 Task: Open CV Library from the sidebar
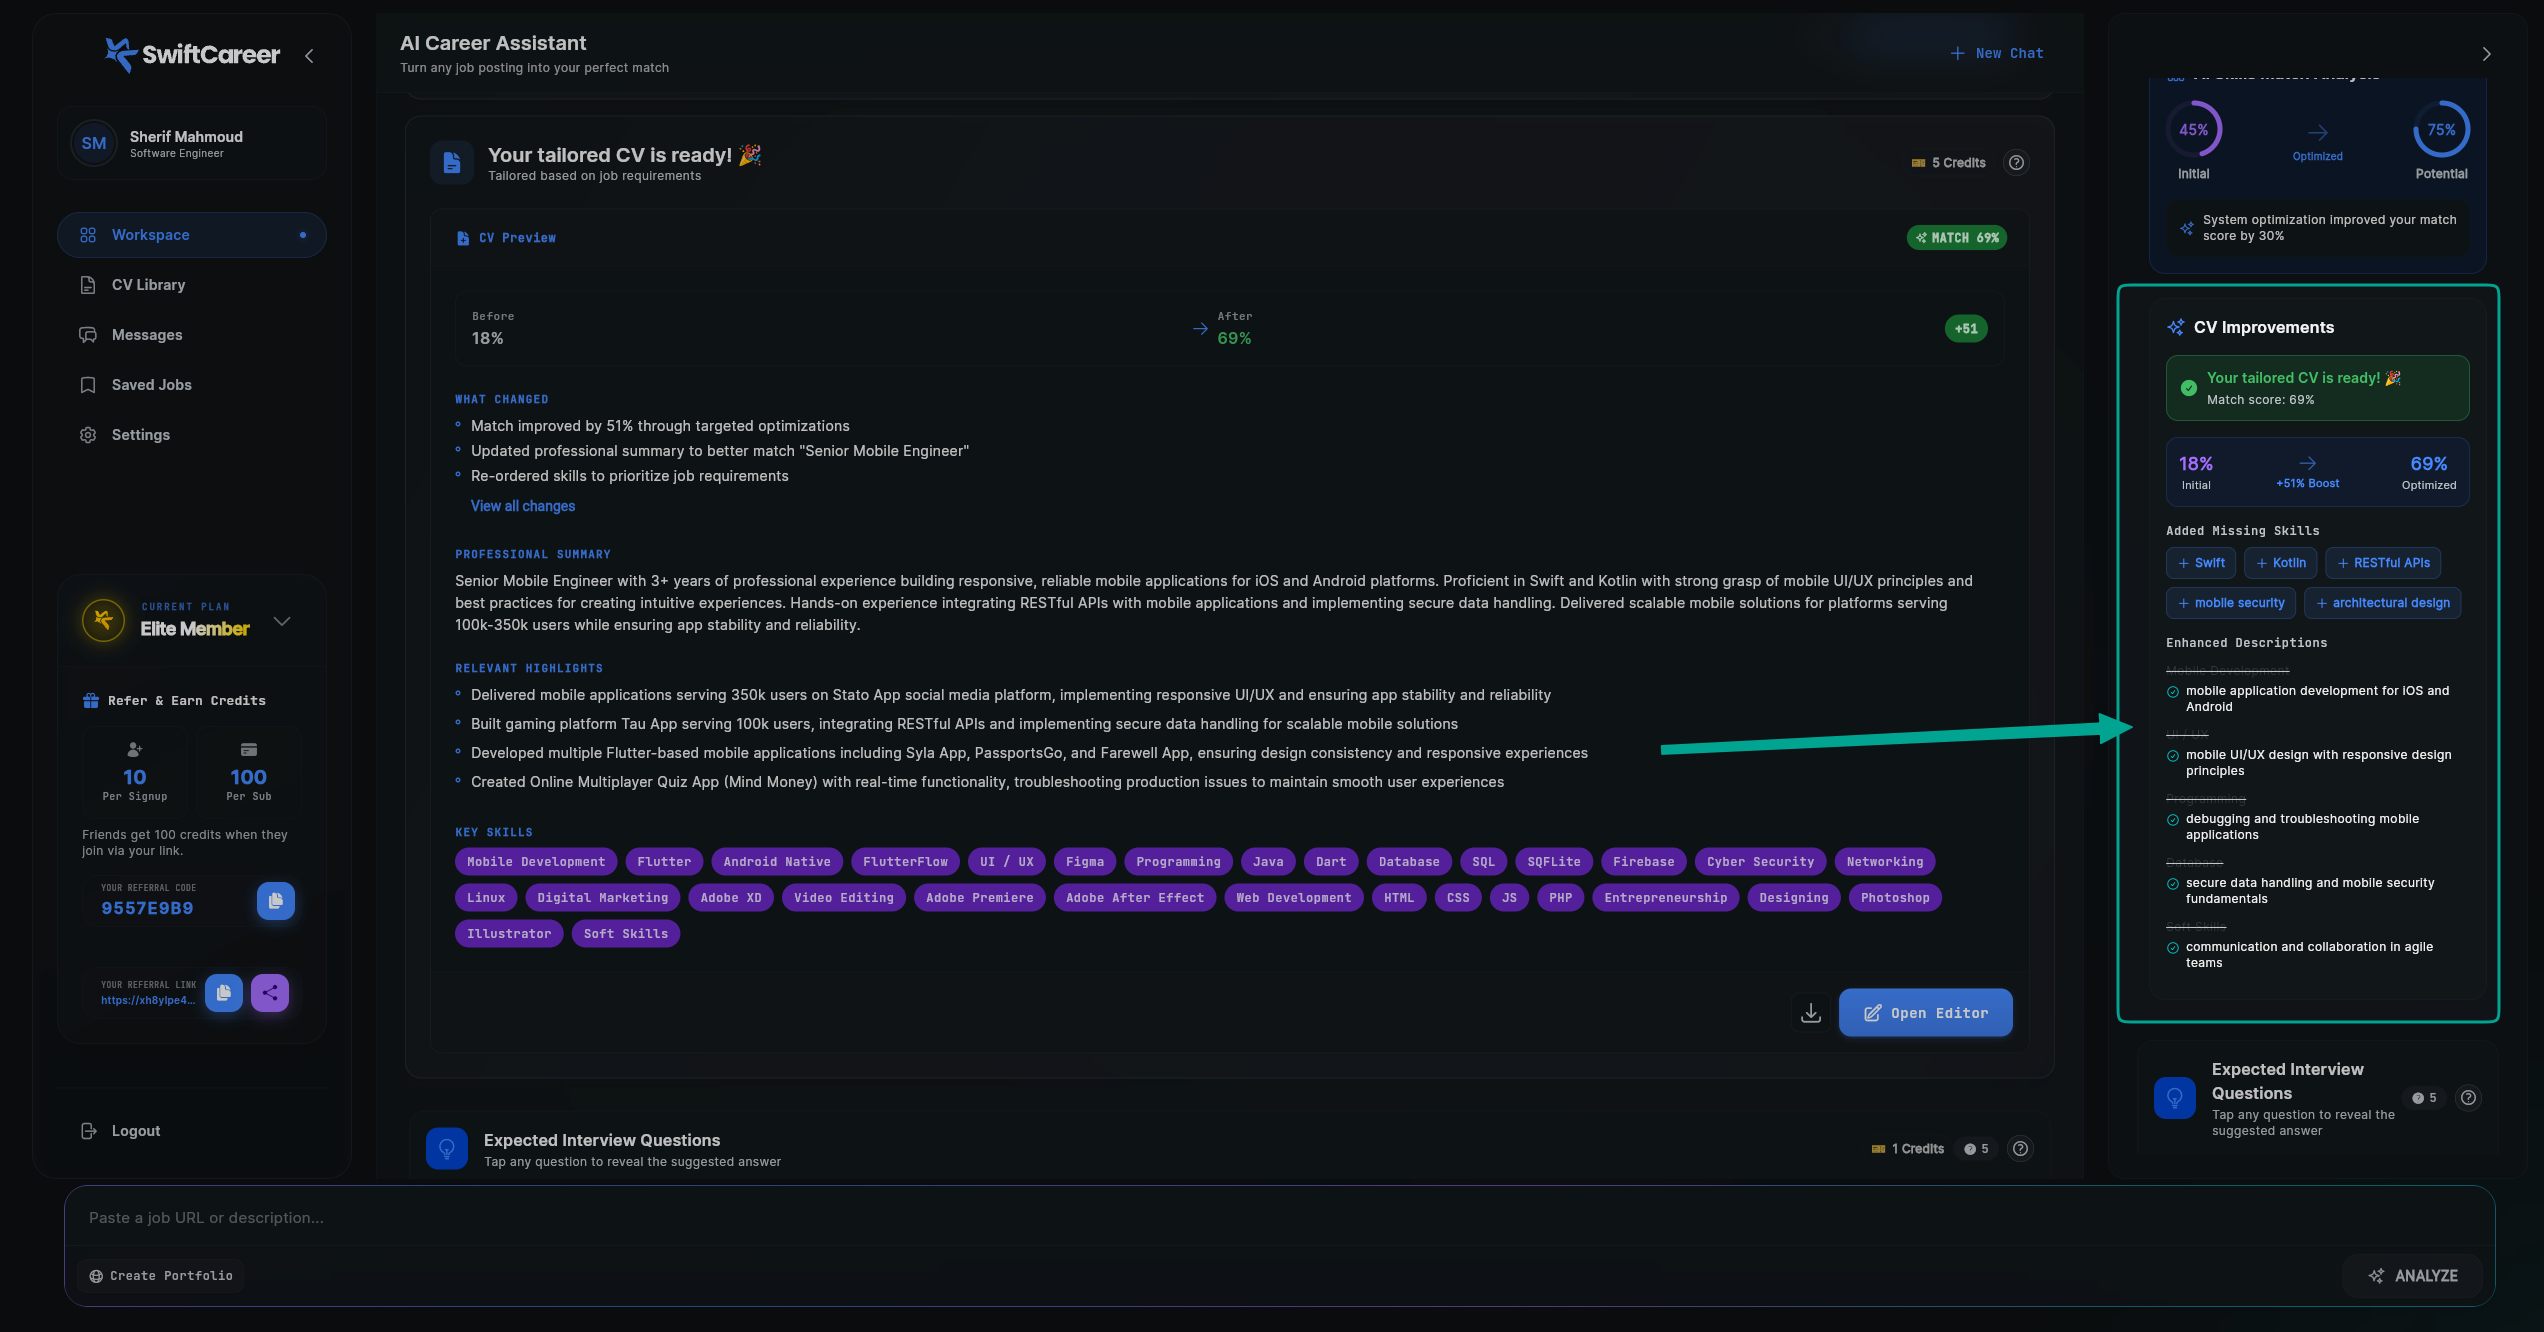(147, 284)
